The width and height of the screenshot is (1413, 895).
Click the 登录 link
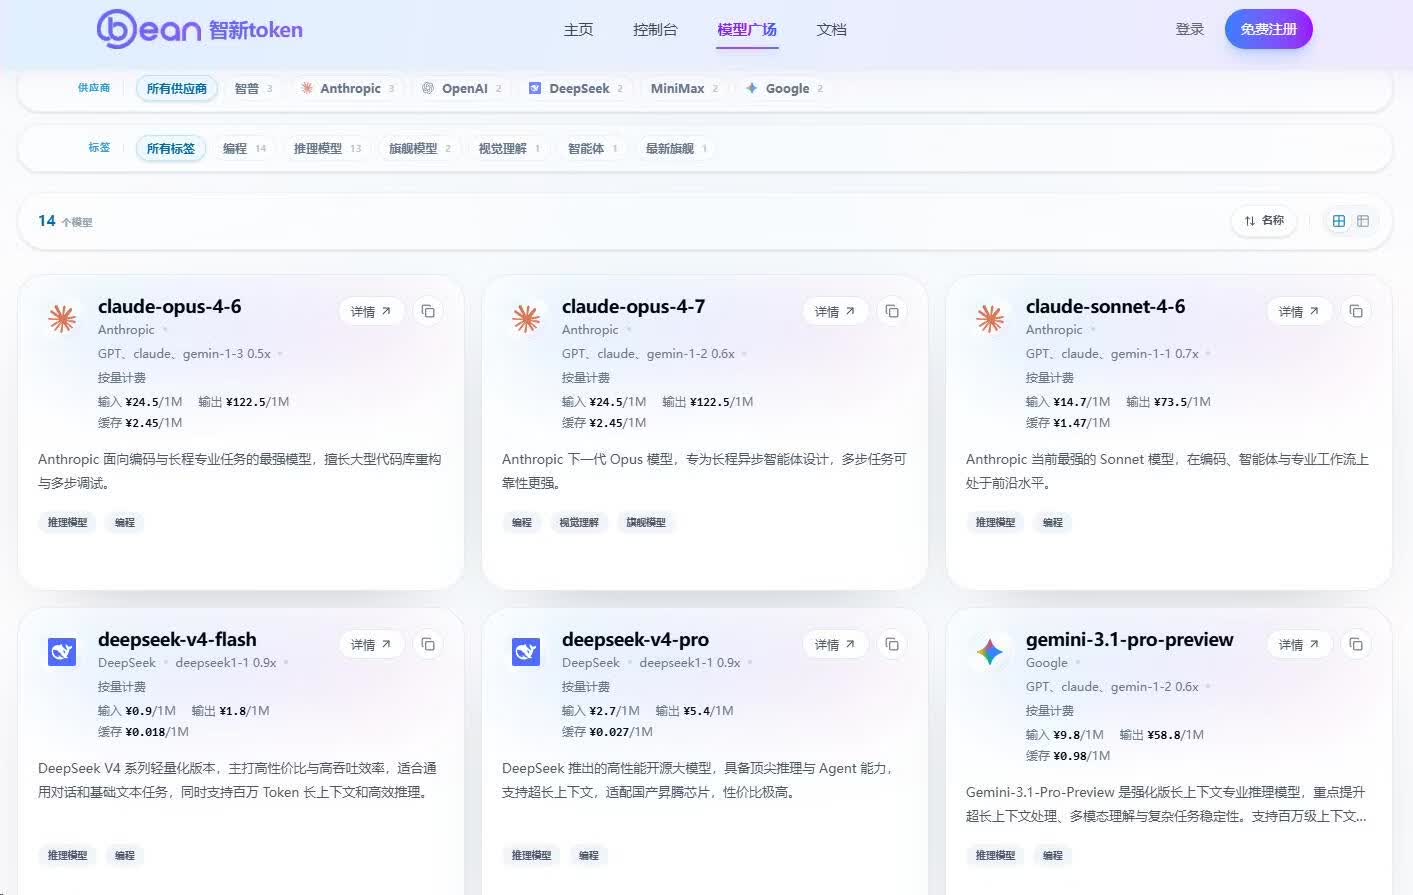coord(1190,29)
